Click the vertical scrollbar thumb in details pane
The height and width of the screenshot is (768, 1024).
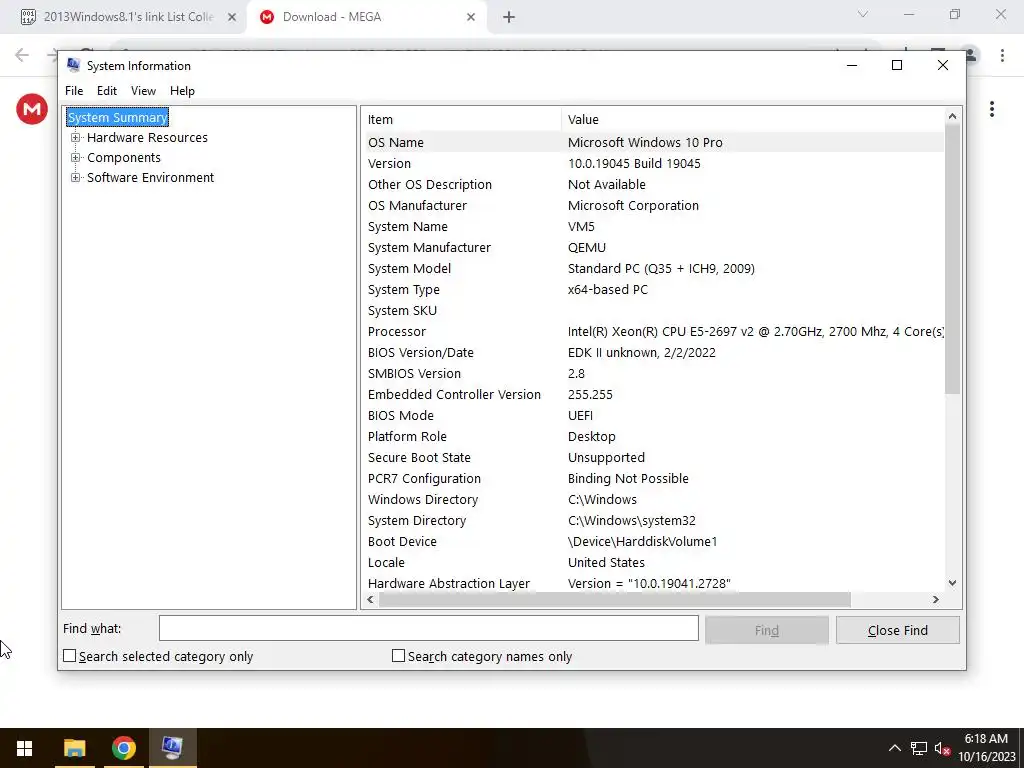pos(952,259)
